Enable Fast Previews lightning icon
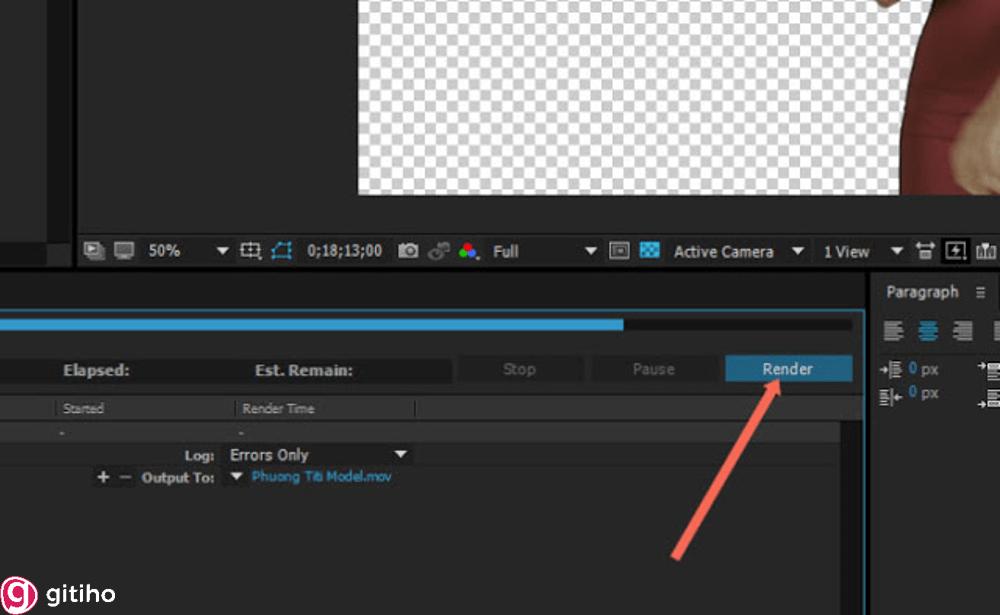This screenshot has width=1000, height=615. coord(955,251)
